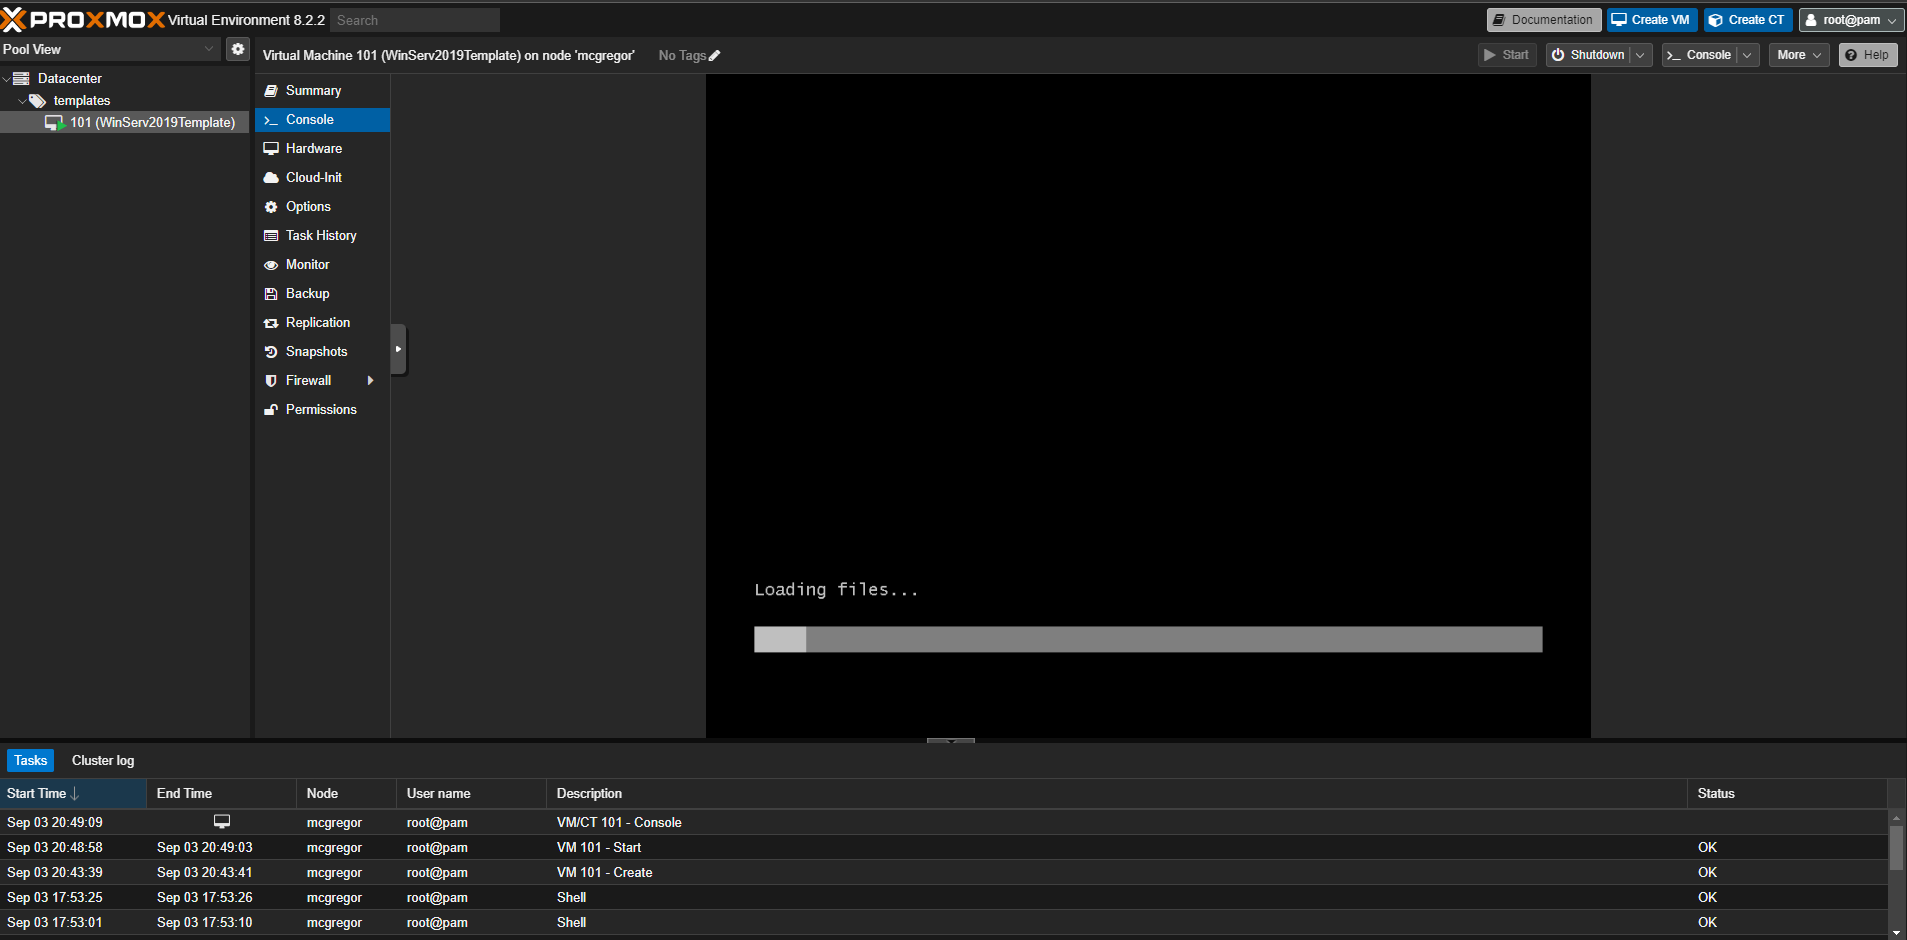Screen dimensions: 1907x940
Task: Collapse the Datacenter tree node
Action: click(x=6, y=79)
